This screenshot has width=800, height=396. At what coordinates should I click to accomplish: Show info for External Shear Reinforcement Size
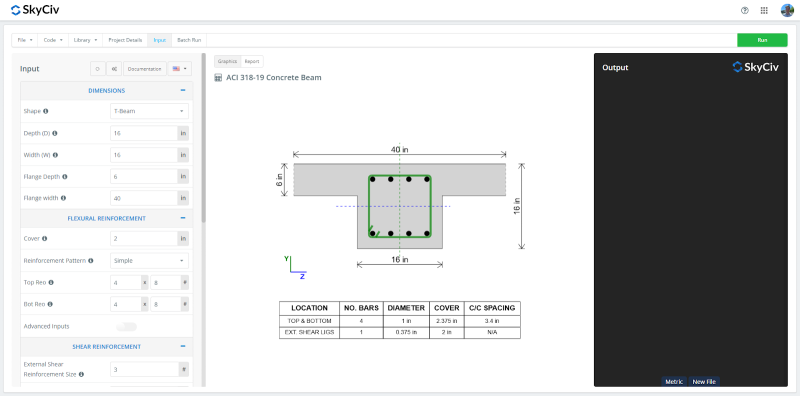(81, 374)
